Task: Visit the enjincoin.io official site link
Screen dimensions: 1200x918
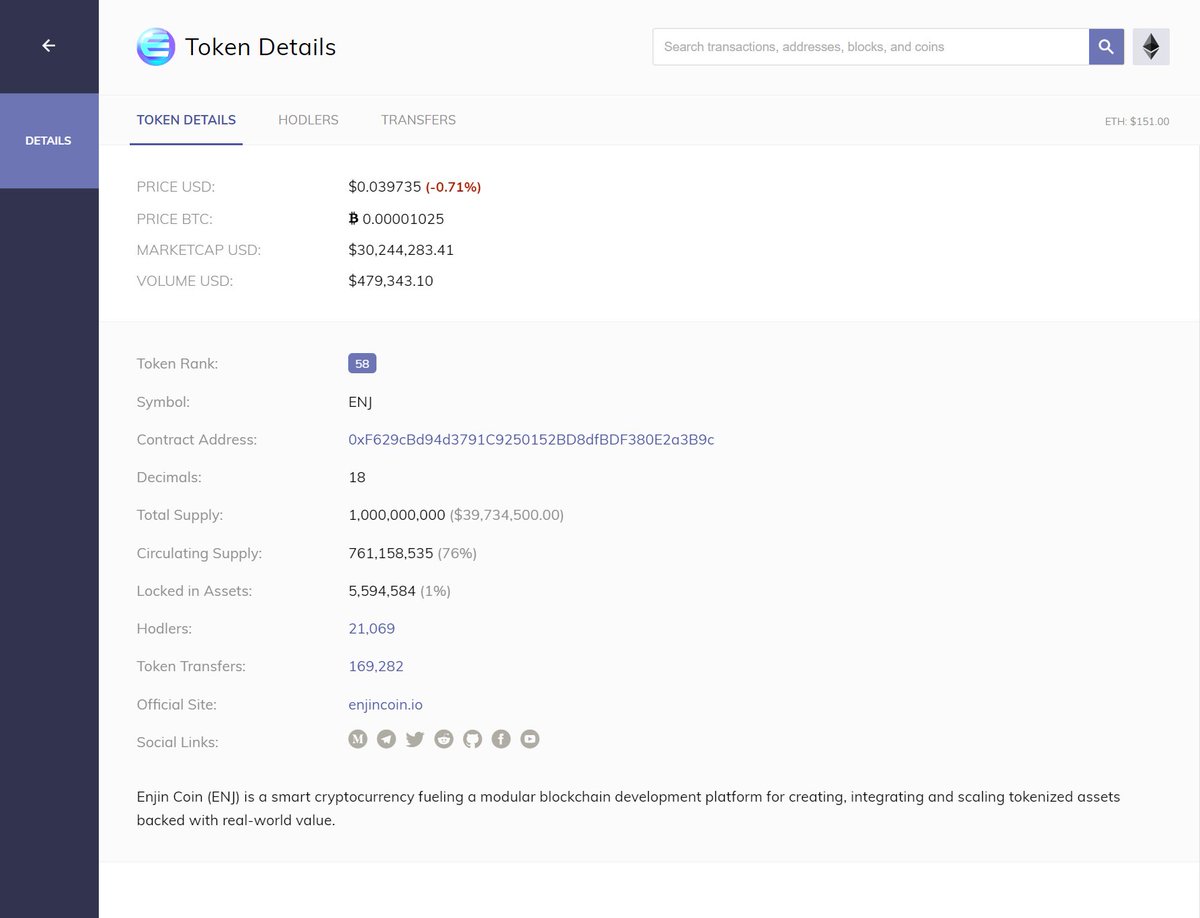Action: click(x=385, y=705)
